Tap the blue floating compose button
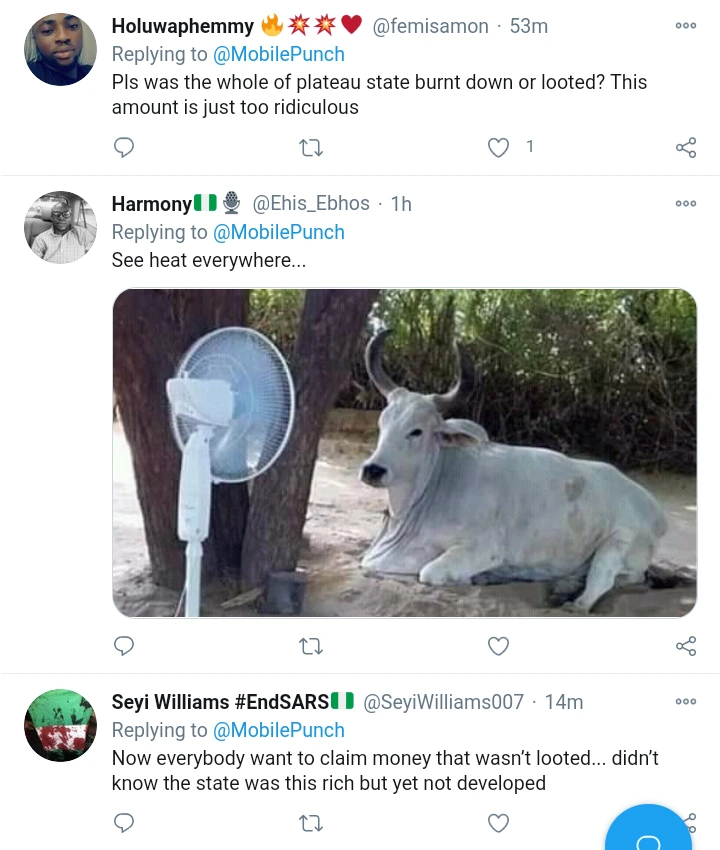The image size is (720, 850). (648, 832)
